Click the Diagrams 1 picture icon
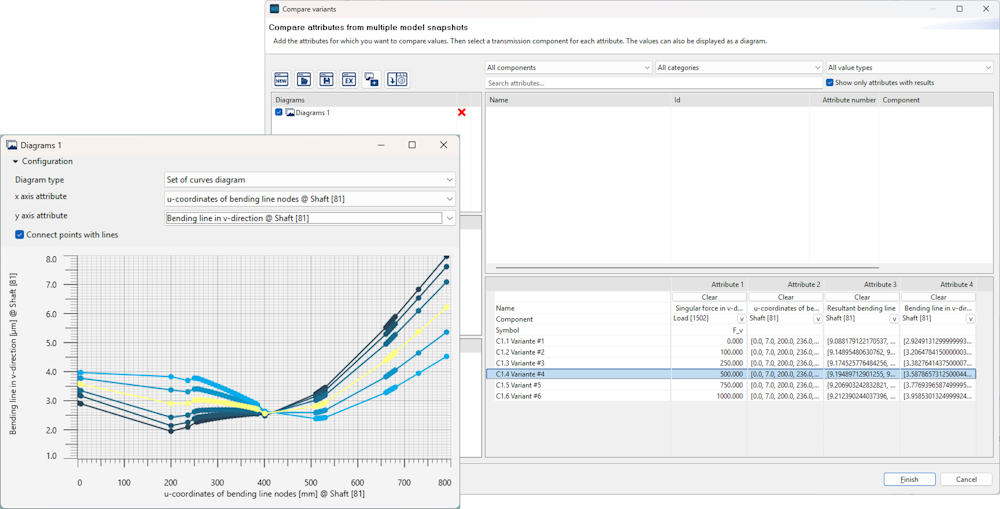 click(x=290, y=113)
